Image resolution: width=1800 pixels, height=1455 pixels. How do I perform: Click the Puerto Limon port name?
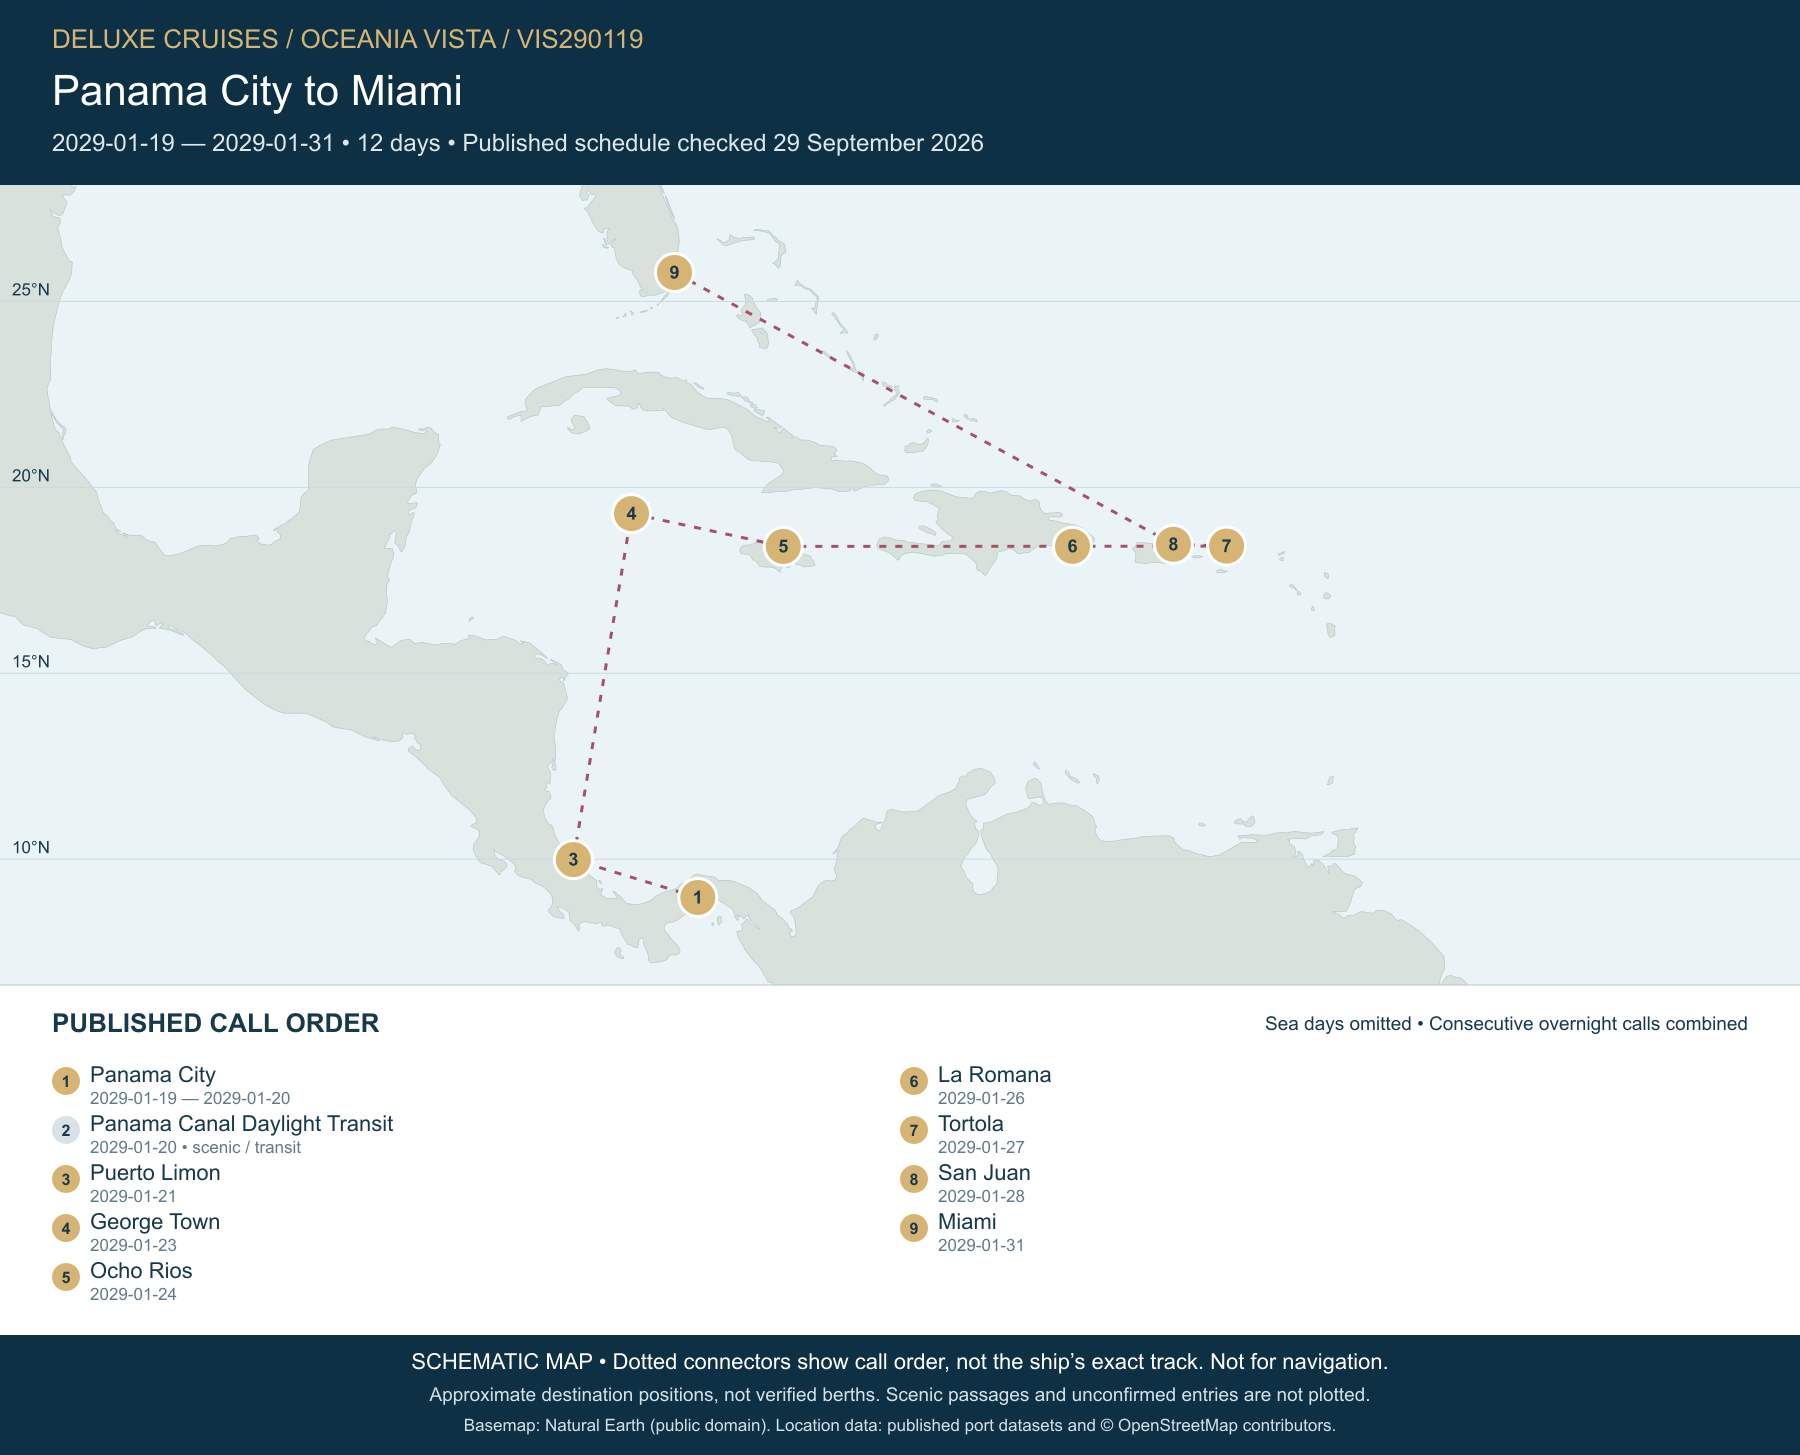155,1173
